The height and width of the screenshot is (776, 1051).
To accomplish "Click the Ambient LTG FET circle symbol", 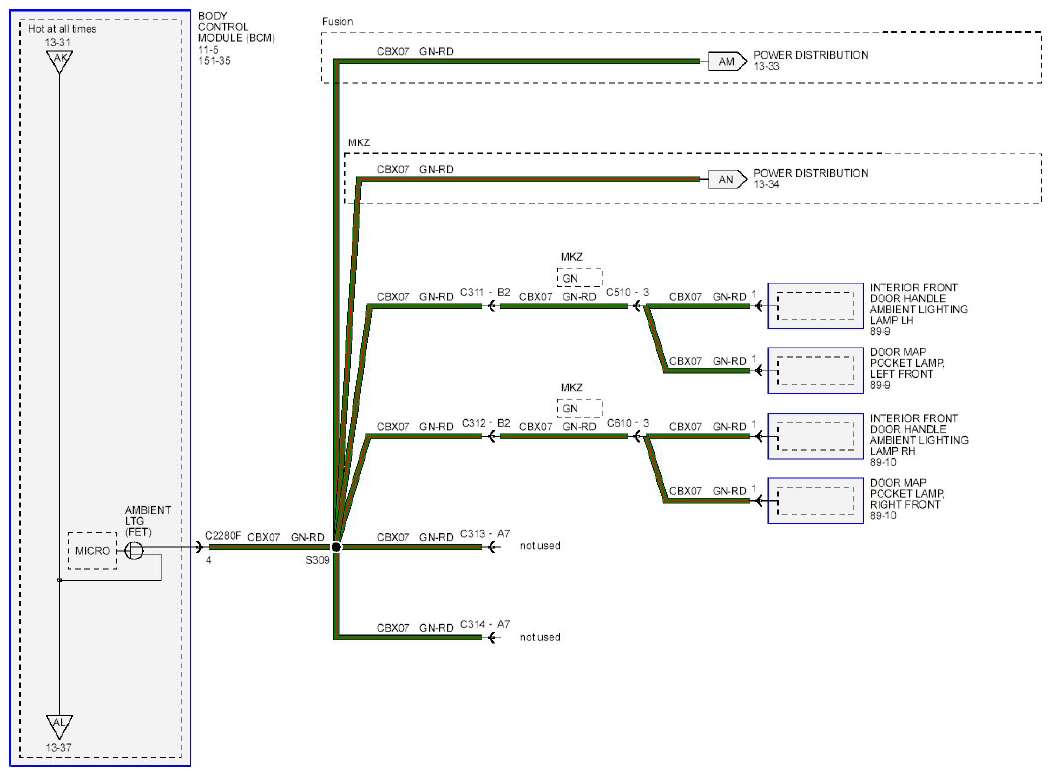I will (x=134, y=551).
